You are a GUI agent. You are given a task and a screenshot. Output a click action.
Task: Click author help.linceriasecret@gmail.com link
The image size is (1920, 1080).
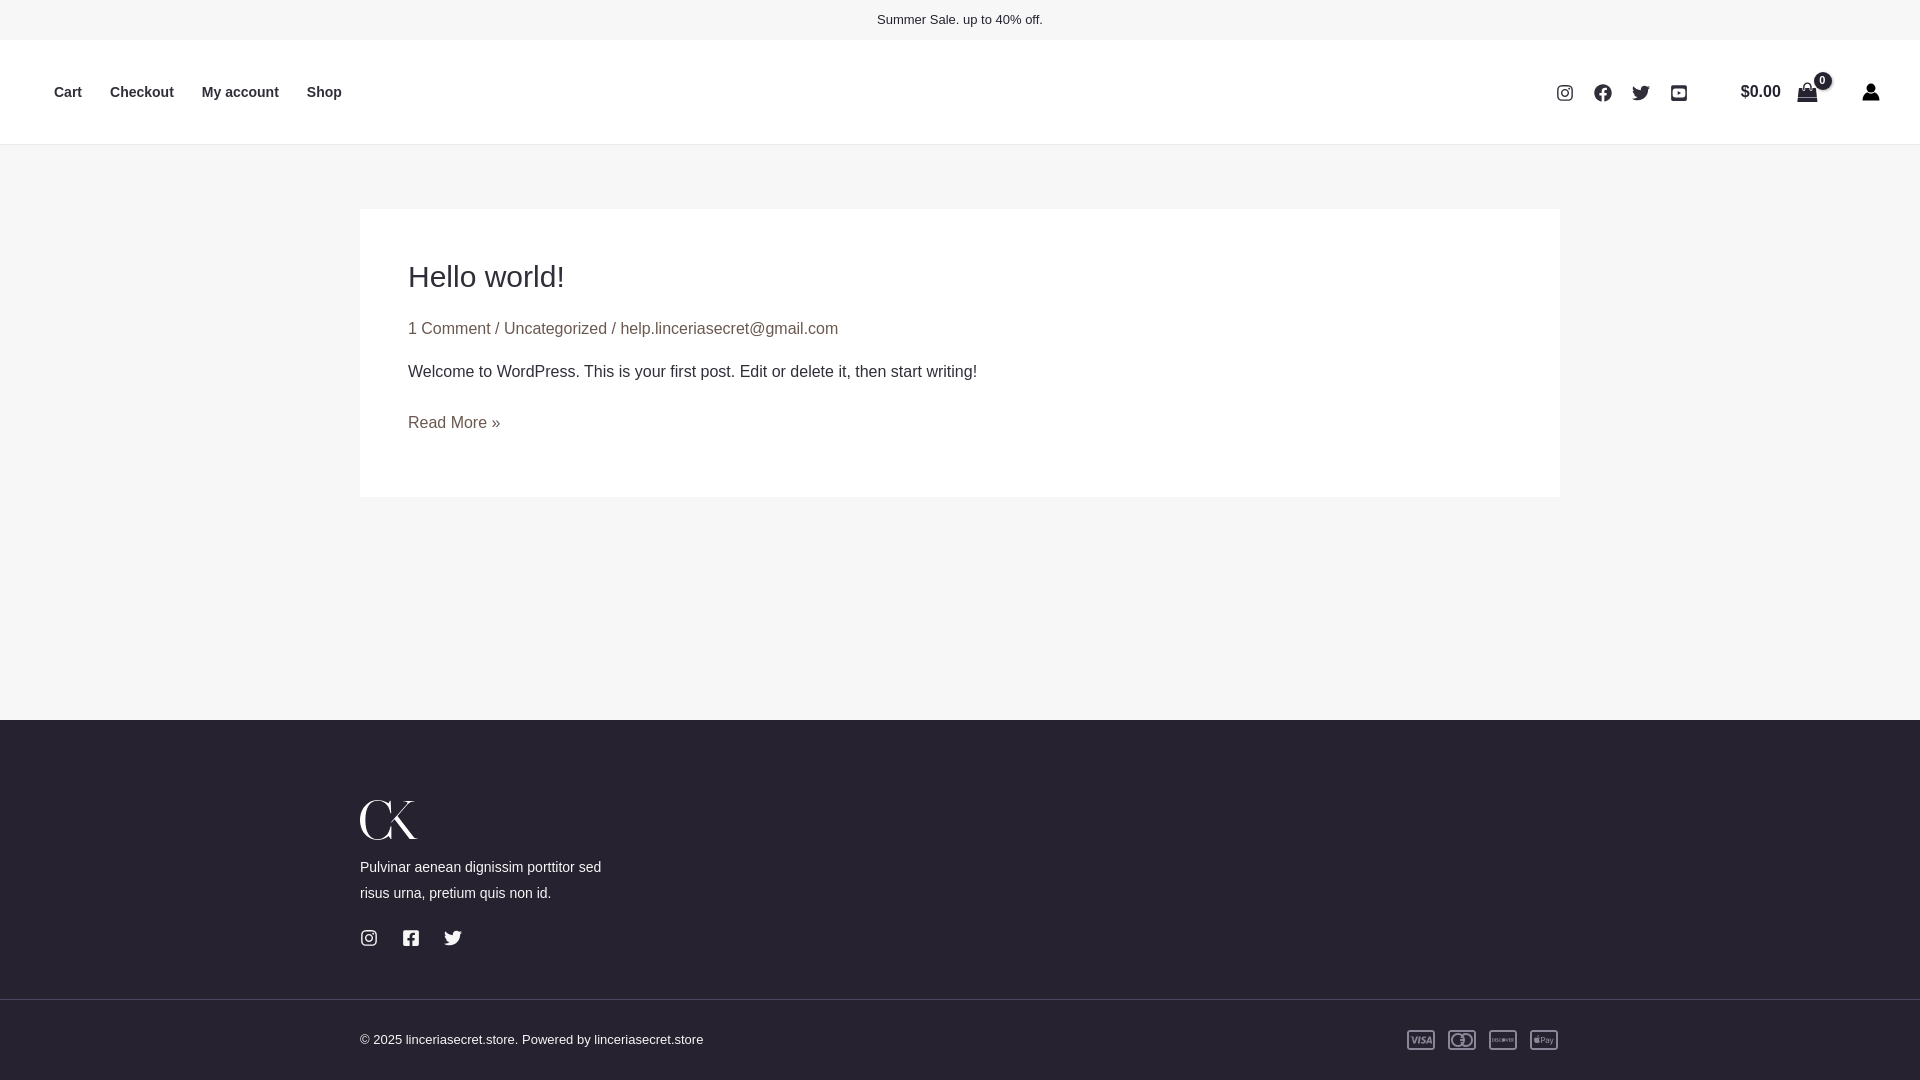coord(729,329)
